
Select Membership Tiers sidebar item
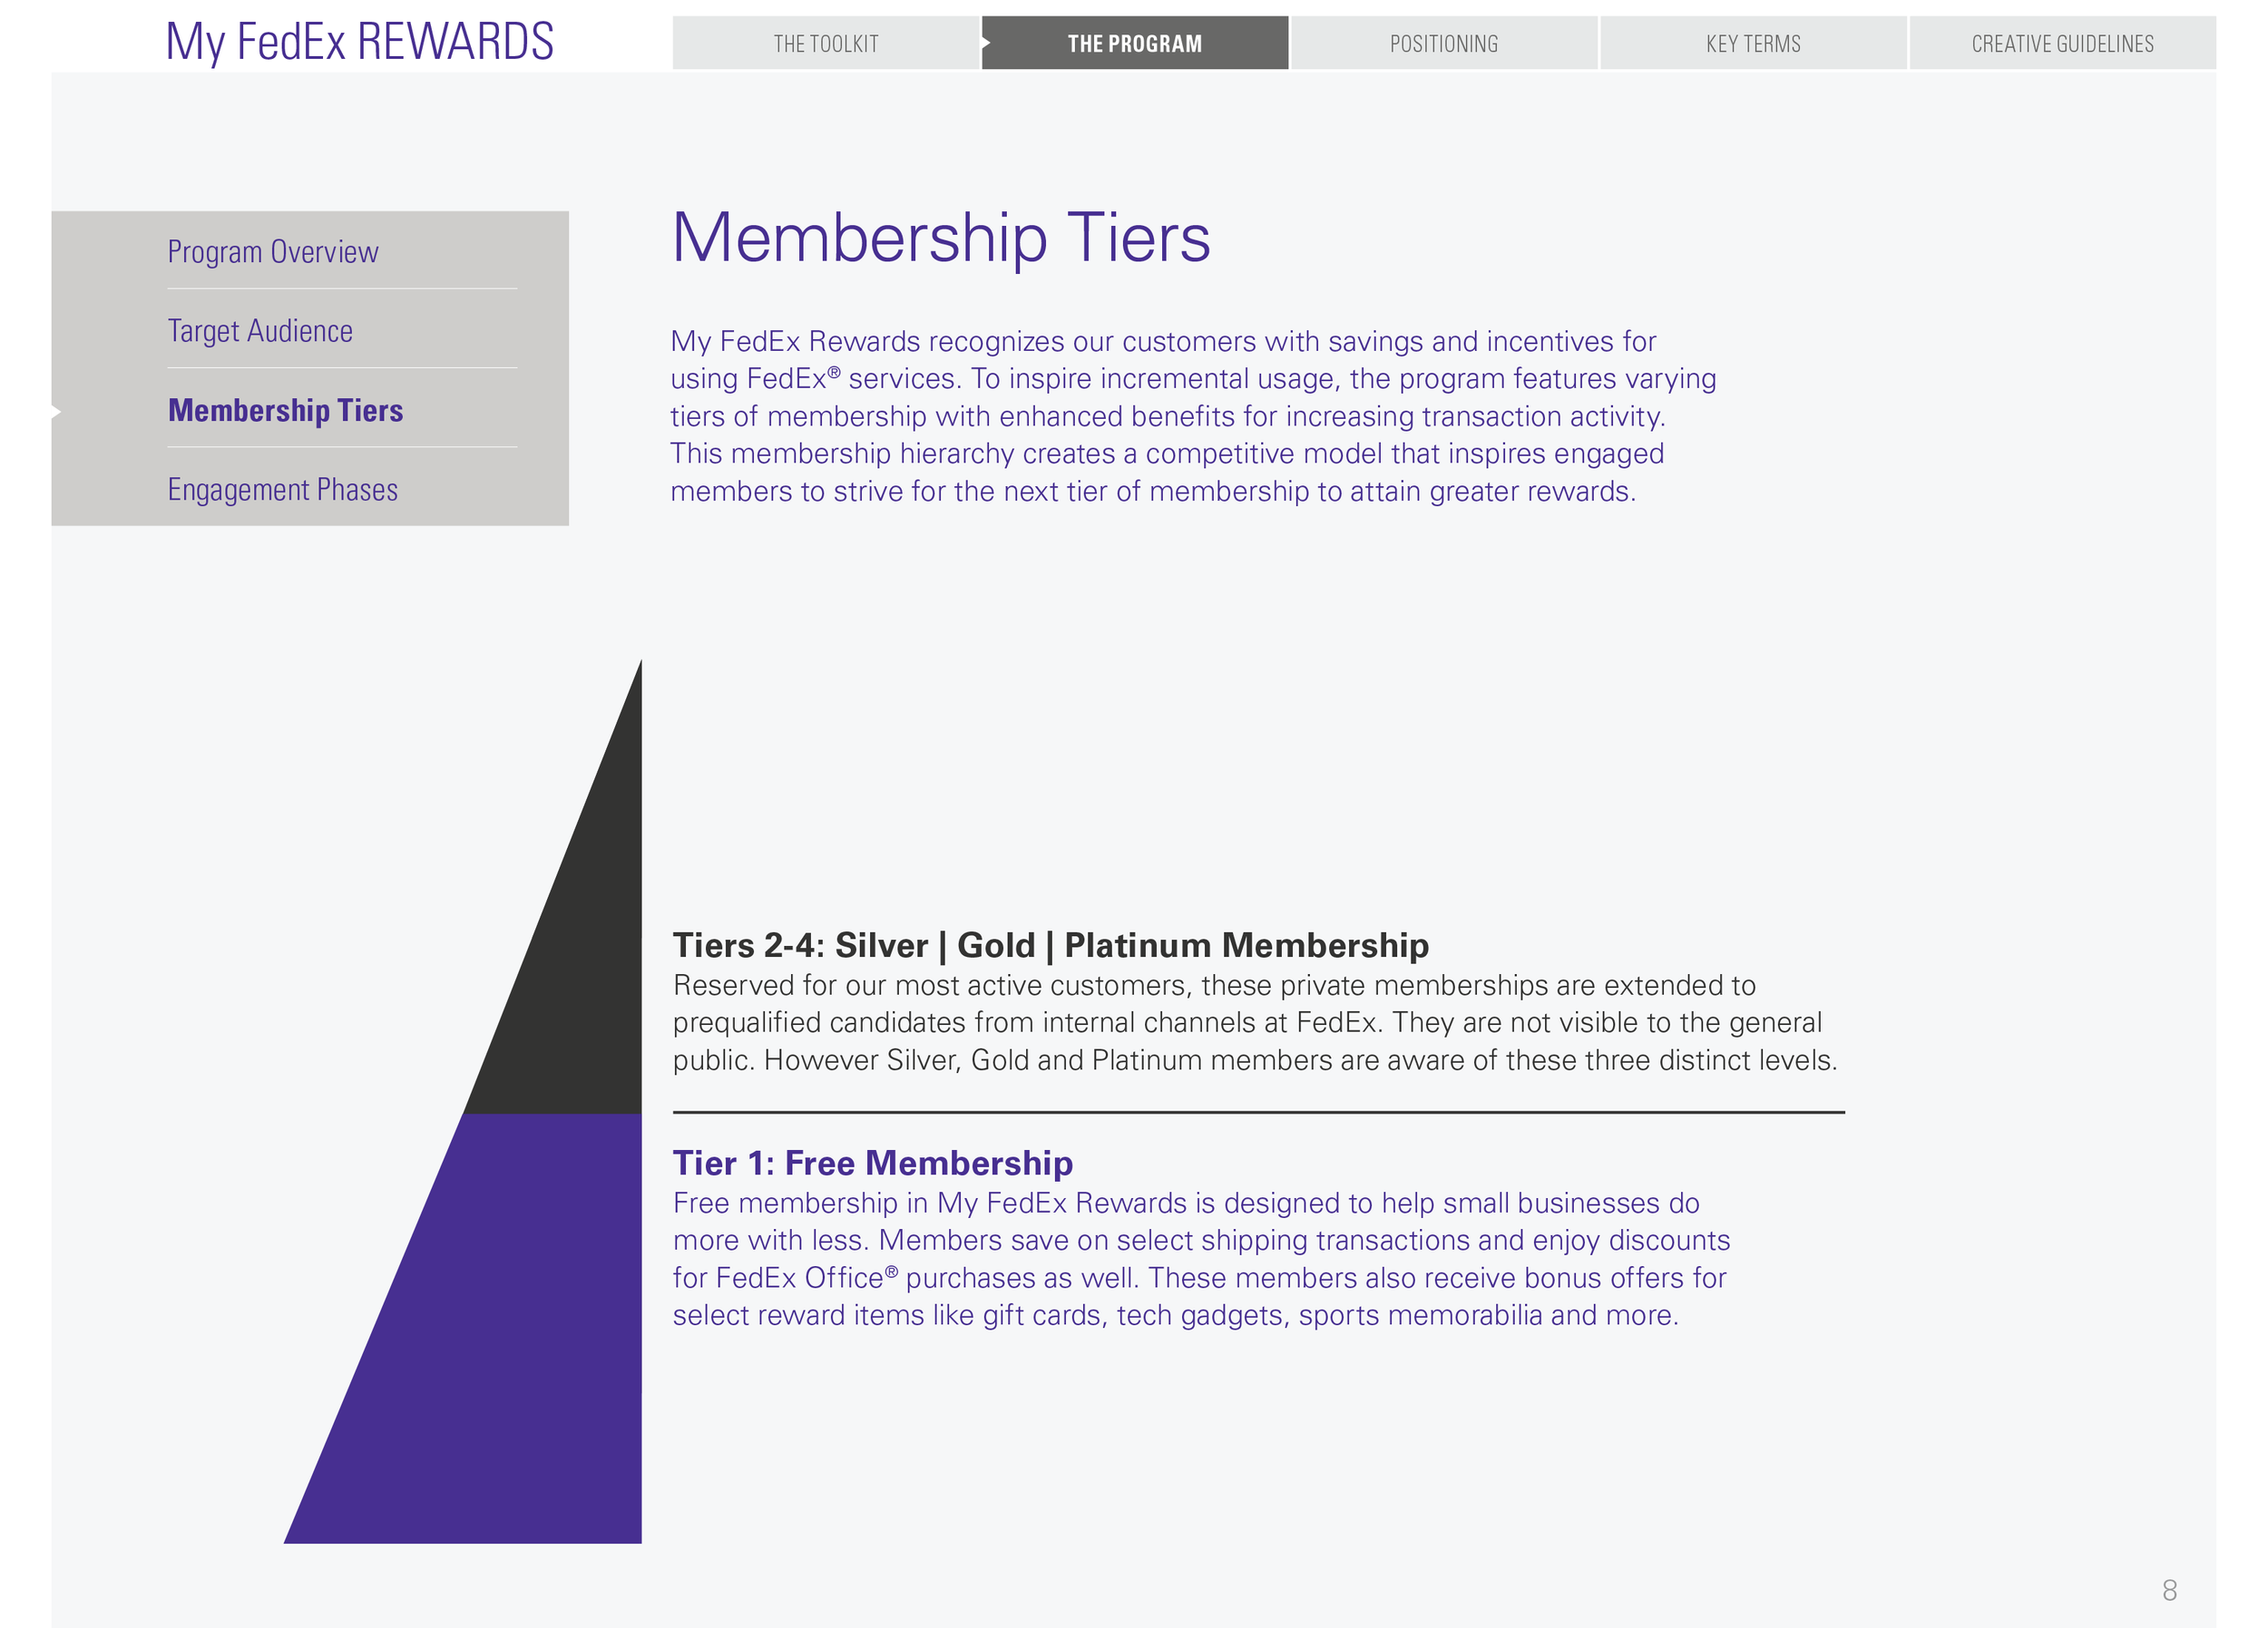click(285, 410)
